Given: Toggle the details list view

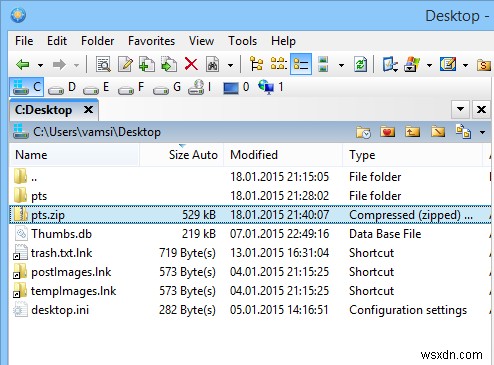Looking at the screenshot, I should point(301,64).
